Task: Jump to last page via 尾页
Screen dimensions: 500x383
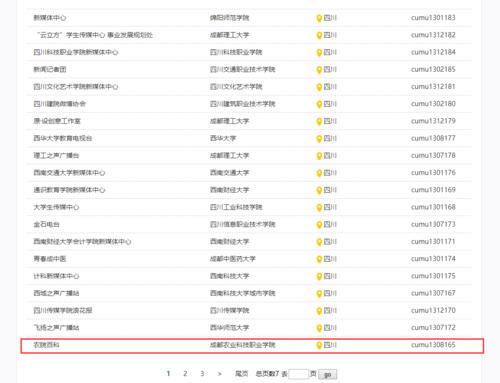Action: pyautogui.click(x=242, y=374)
